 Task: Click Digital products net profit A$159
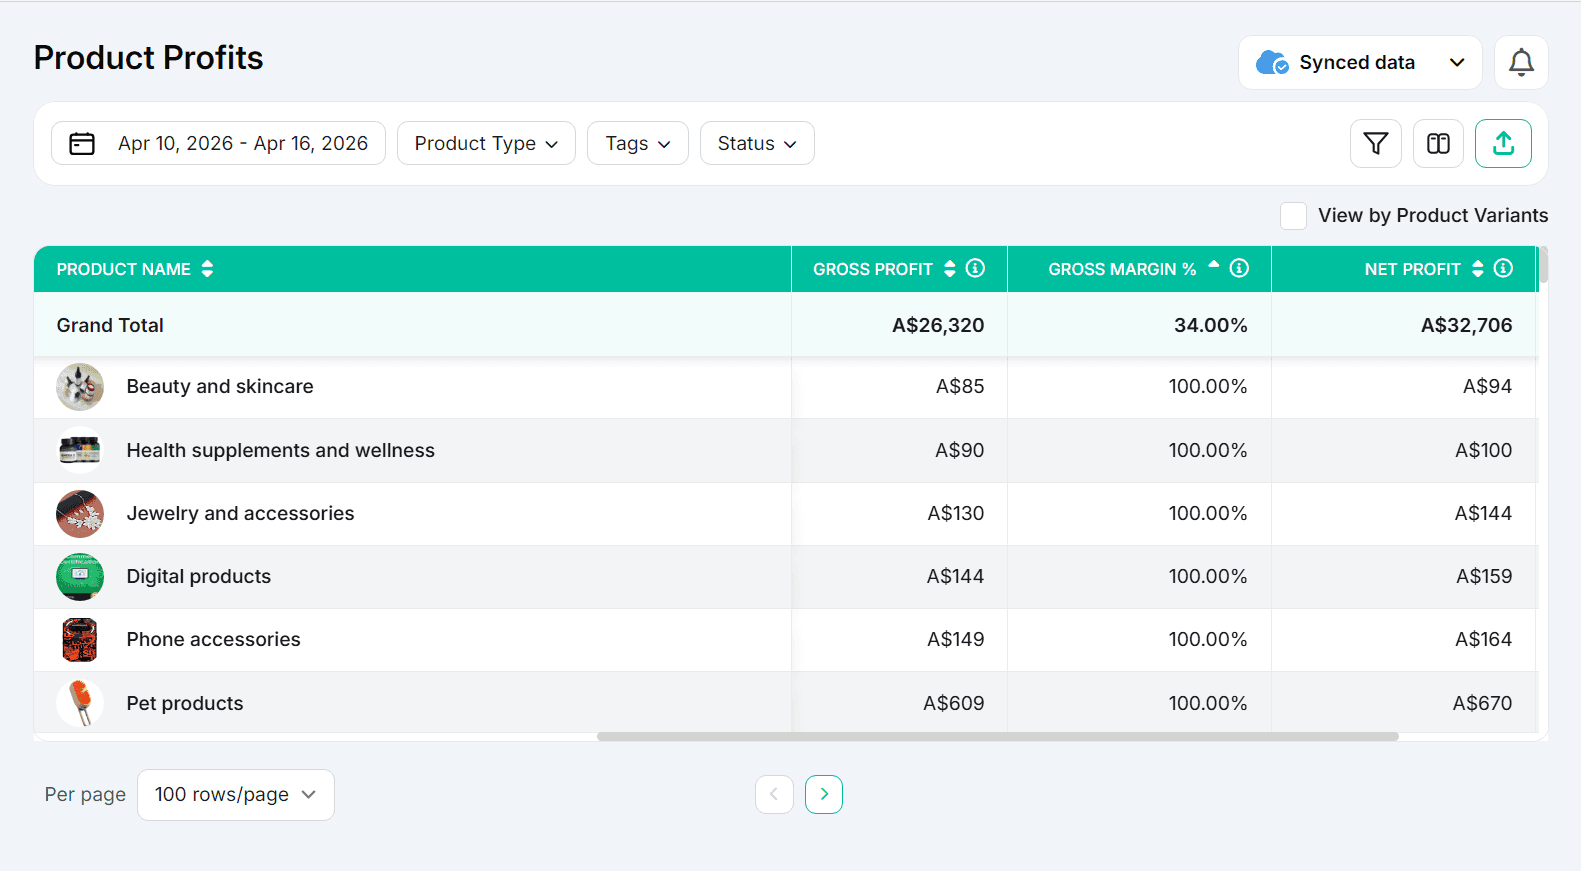(1484, 577)
